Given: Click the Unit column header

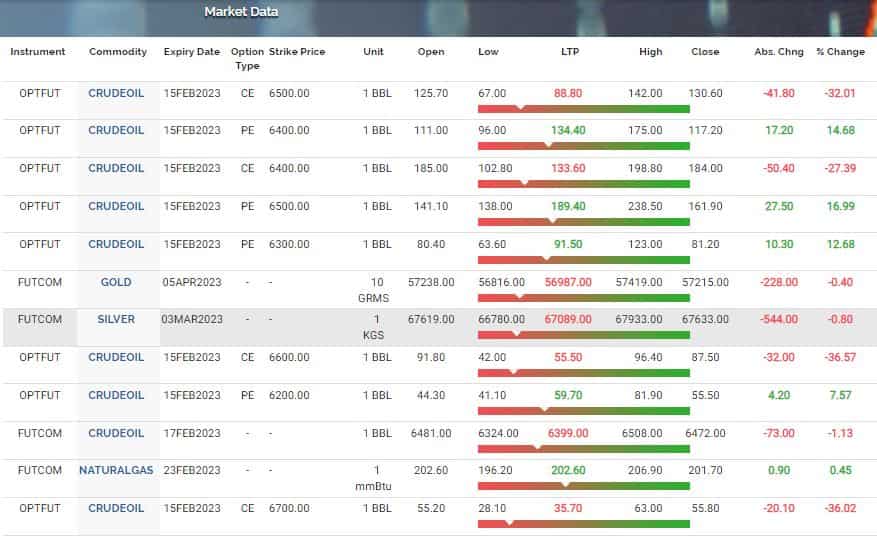Looking at the screenshot, I should click(x=373, y=51).
